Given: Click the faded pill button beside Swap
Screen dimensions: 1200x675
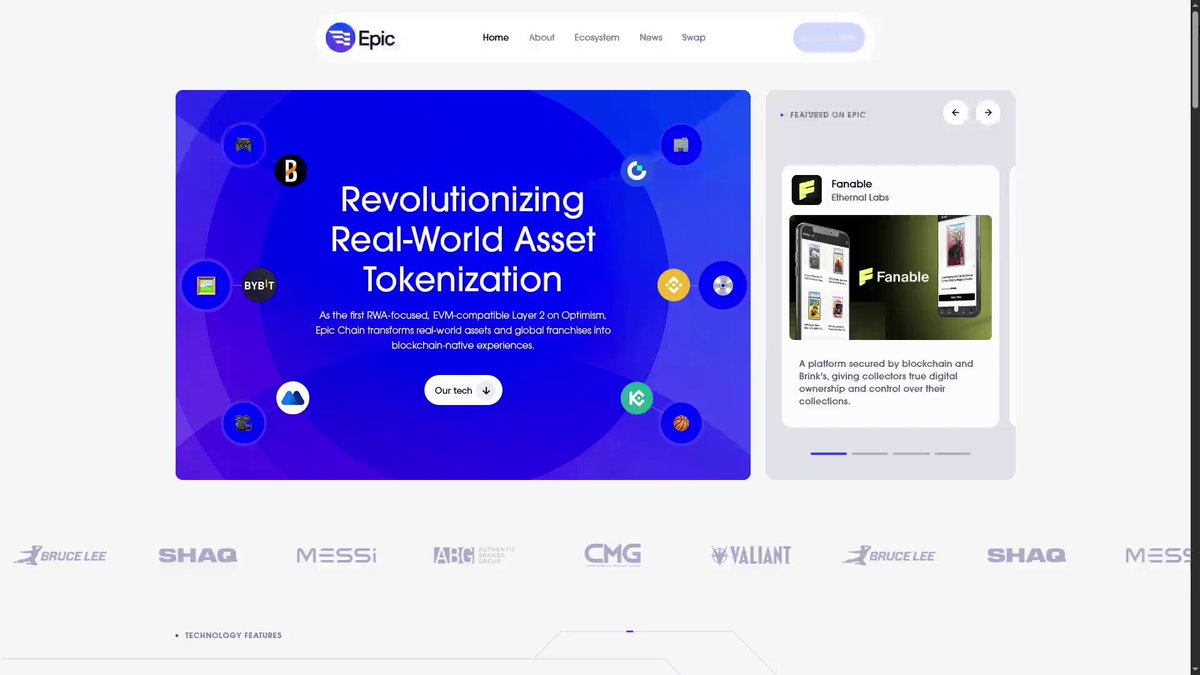Looking at the screenshot, I should 829,38.
